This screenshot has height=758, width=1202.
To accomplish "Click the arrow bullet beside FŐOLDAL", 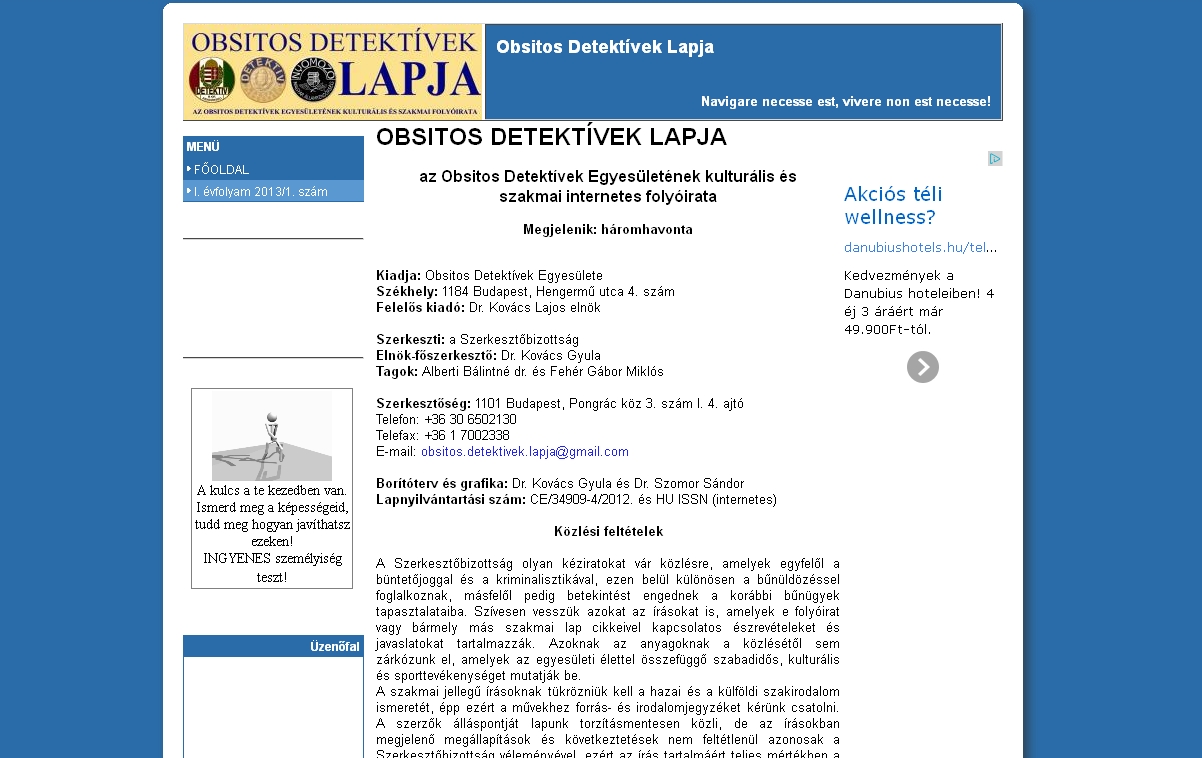I will coord(189,169).
